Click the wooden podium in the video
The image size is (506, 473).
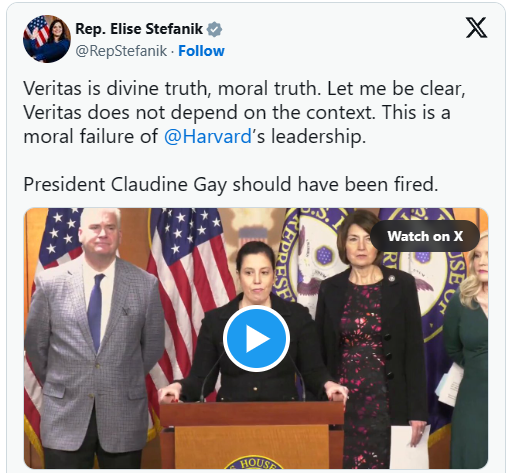(x=252, y=435)
